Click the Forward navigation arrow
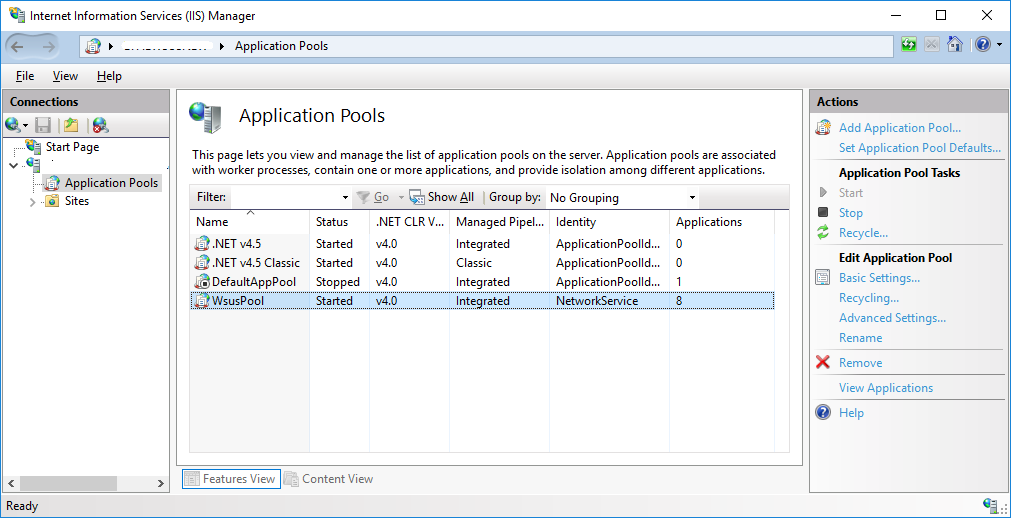This screenshot has width=1011, height=518. click(48, 46)
